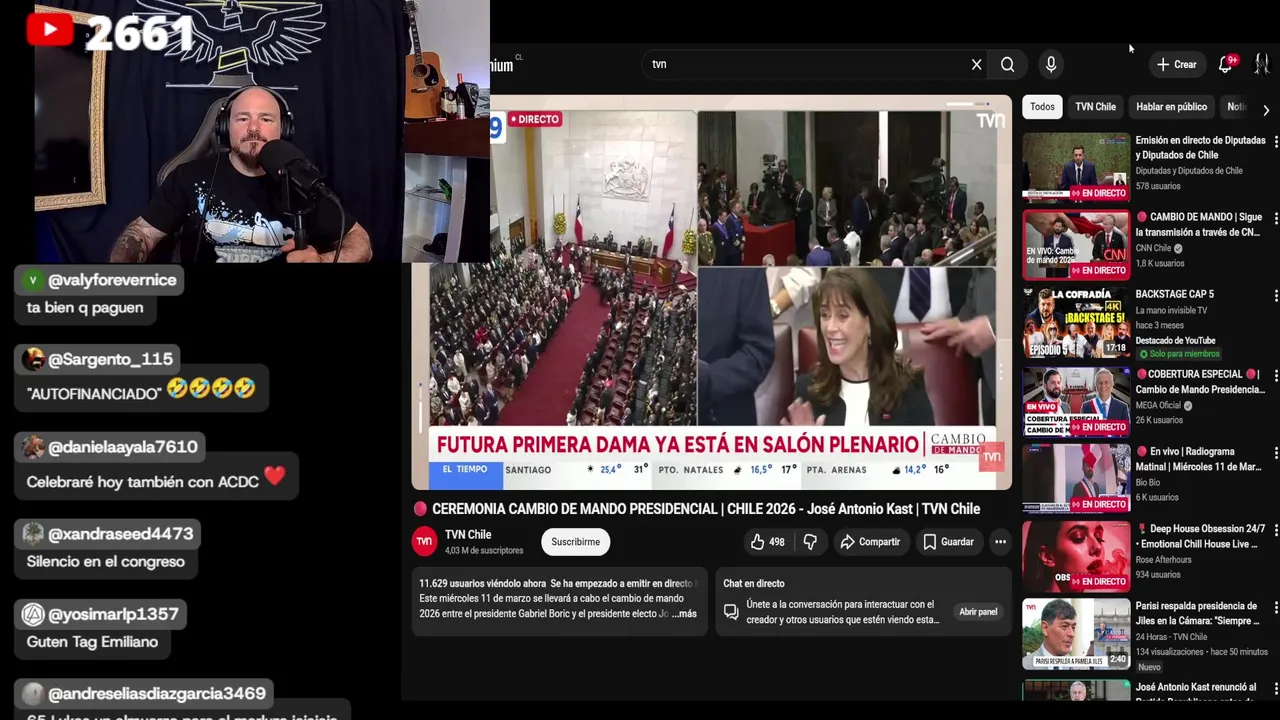
Task: Open options for Deep House Obsession video
Action: tap(1275, 530)
